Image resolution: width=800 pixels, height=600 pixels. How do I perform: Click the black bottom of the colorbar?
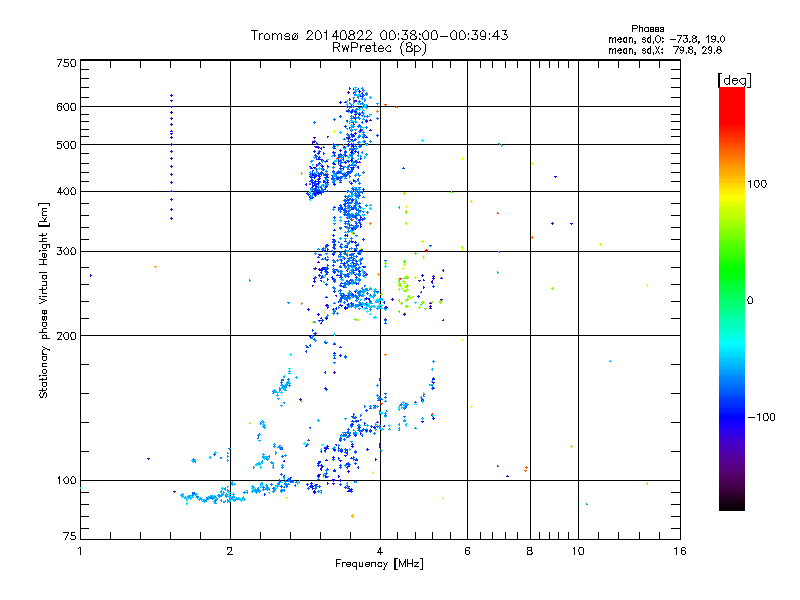(x=732, y=504)
